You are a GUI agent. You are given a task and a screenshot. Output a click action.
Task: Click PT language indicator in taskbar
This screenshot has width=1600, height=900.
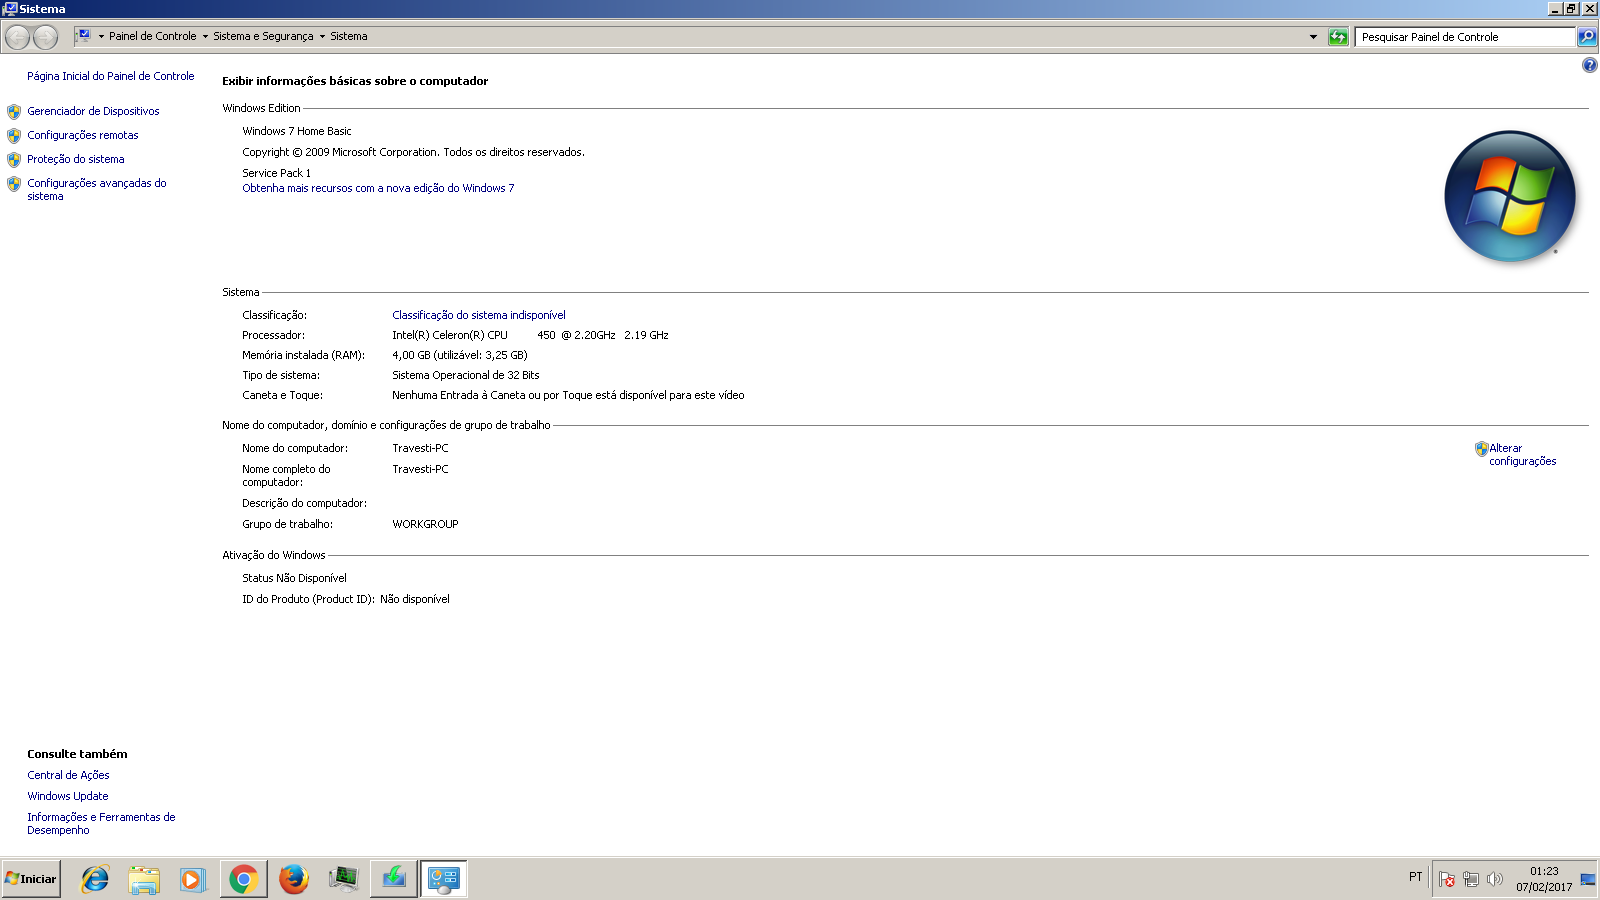click(x=1415, y=877)
